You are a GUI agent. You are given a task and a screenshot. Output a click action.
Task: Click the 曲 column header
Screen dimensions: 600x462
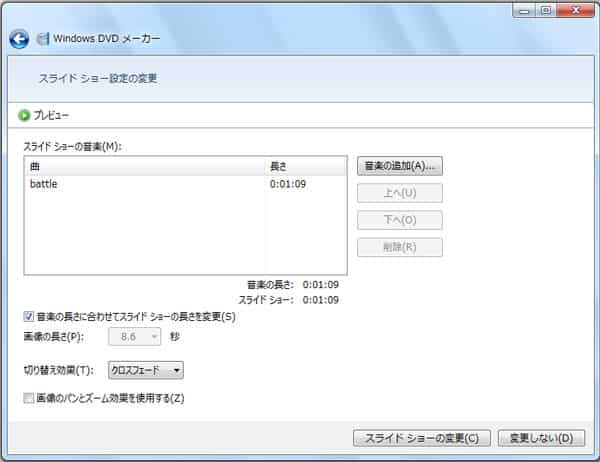pos(145,166)
